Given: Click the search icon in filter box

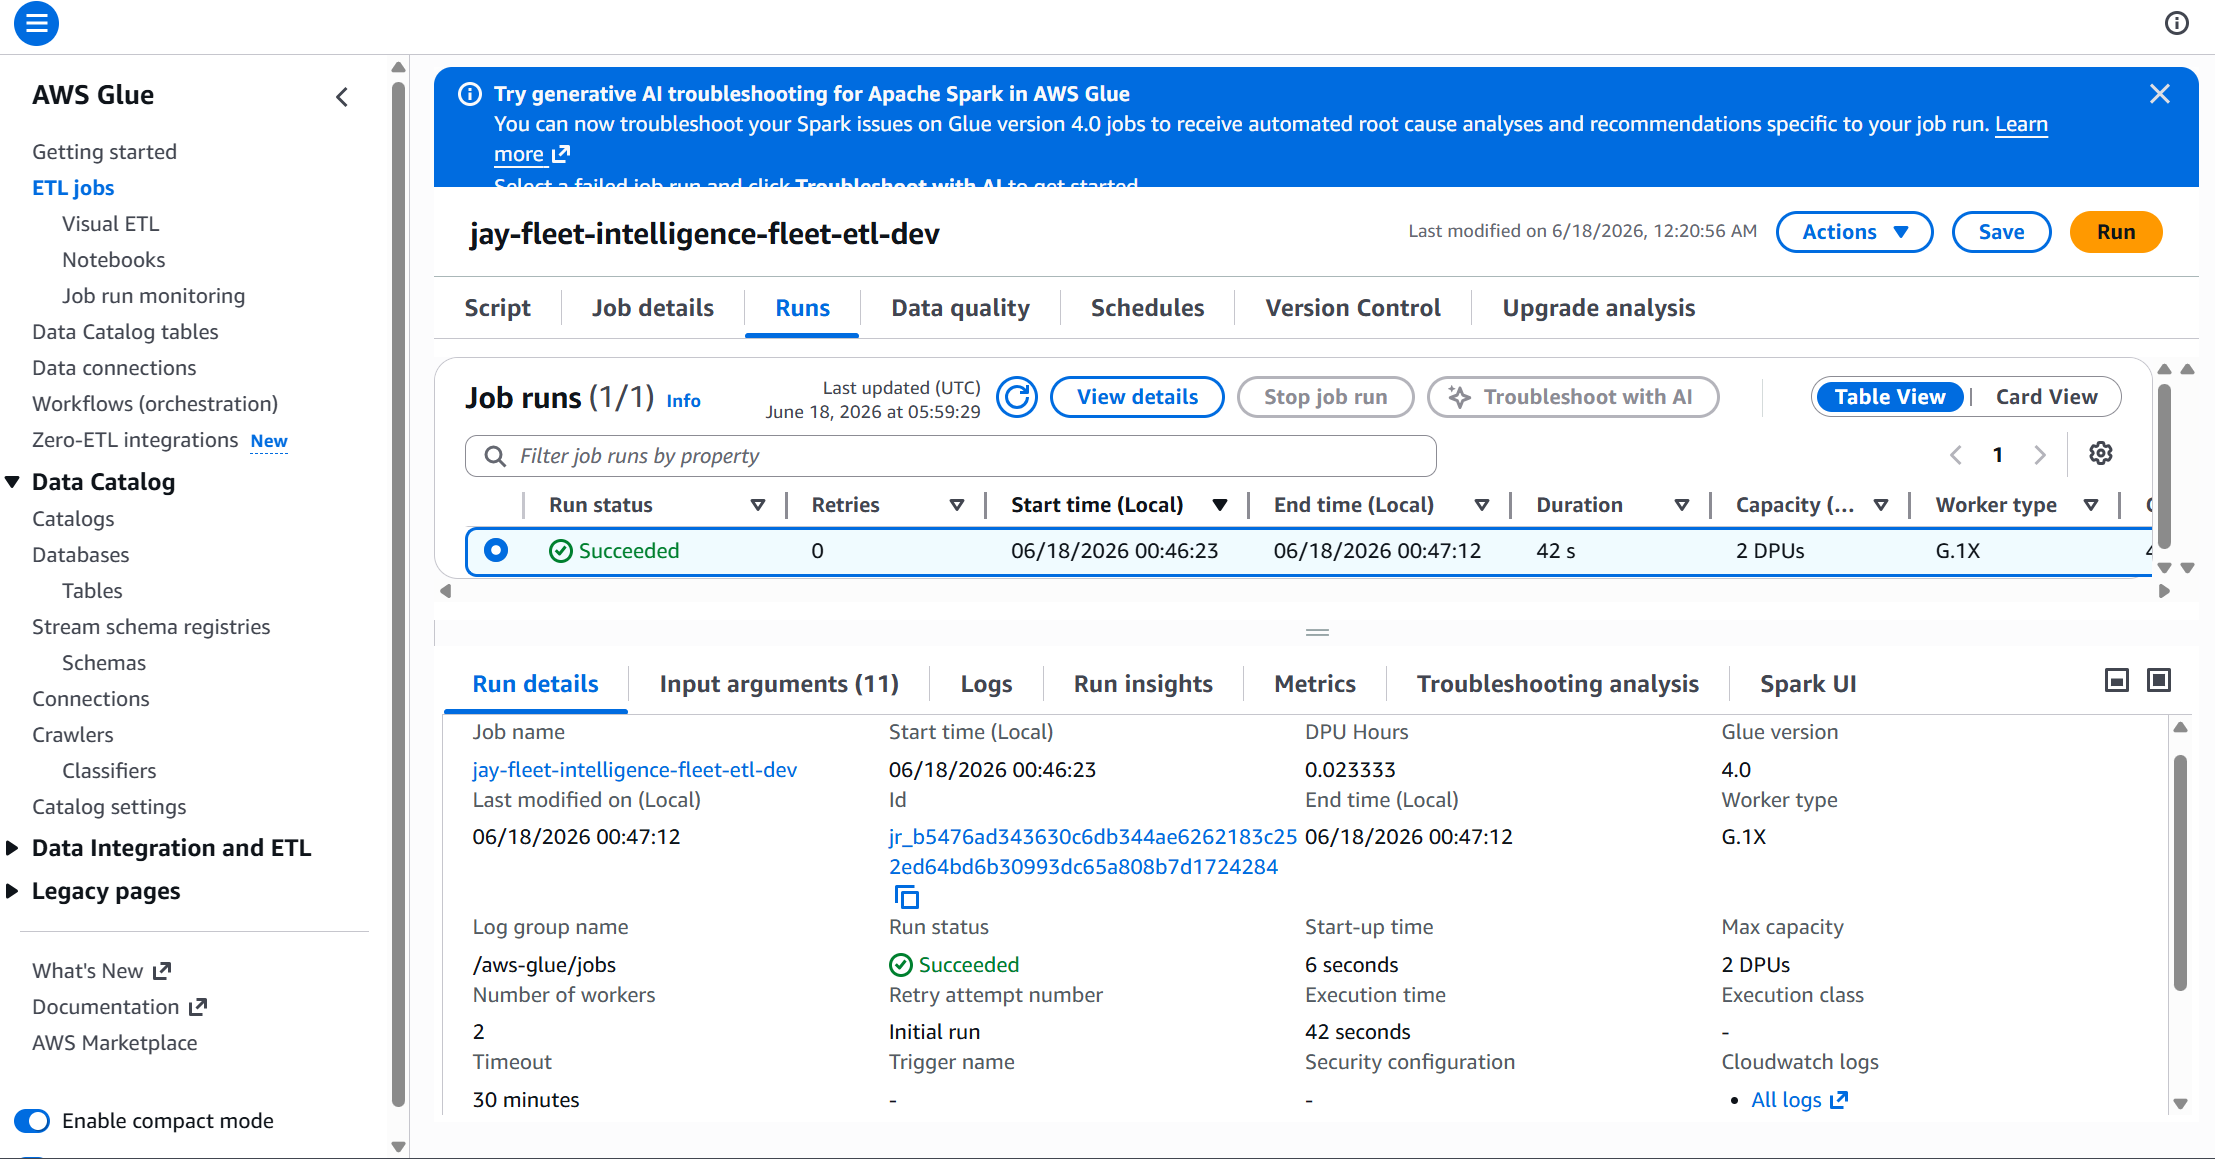Looking at the screenshot, I should coord(495,456).
